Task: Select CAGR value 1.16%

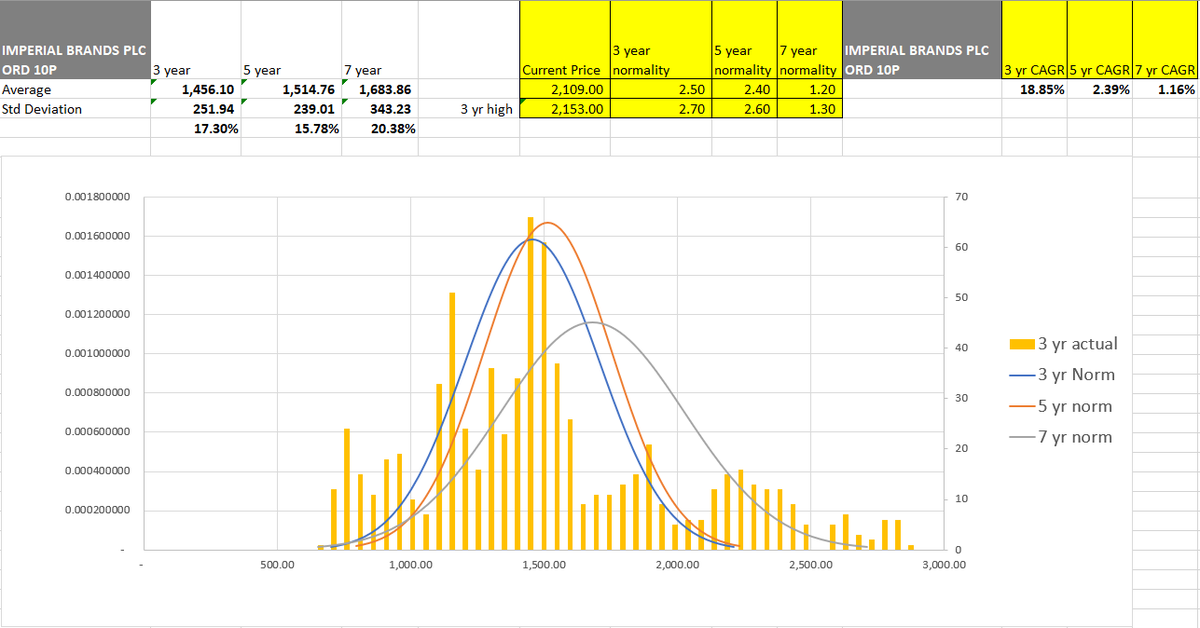Action: pos(1165,90)
